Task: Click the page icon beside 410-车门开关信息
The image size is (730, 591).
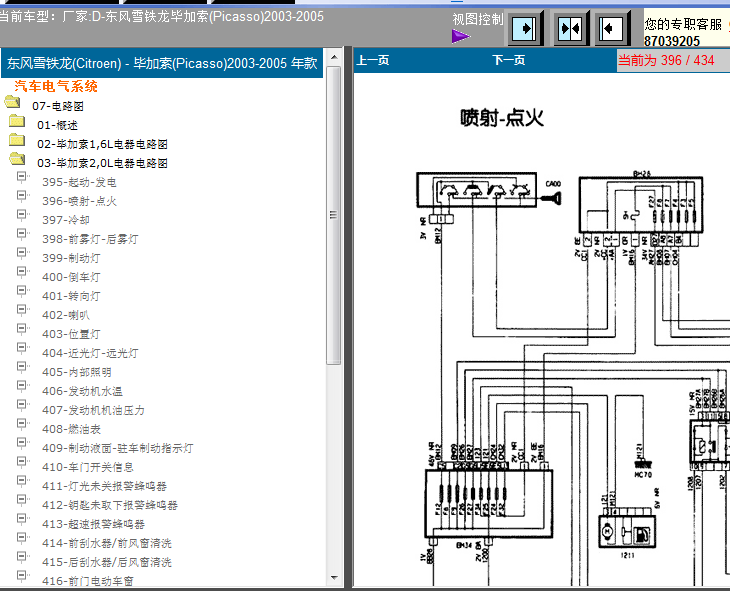Action: tap(23, 463)
